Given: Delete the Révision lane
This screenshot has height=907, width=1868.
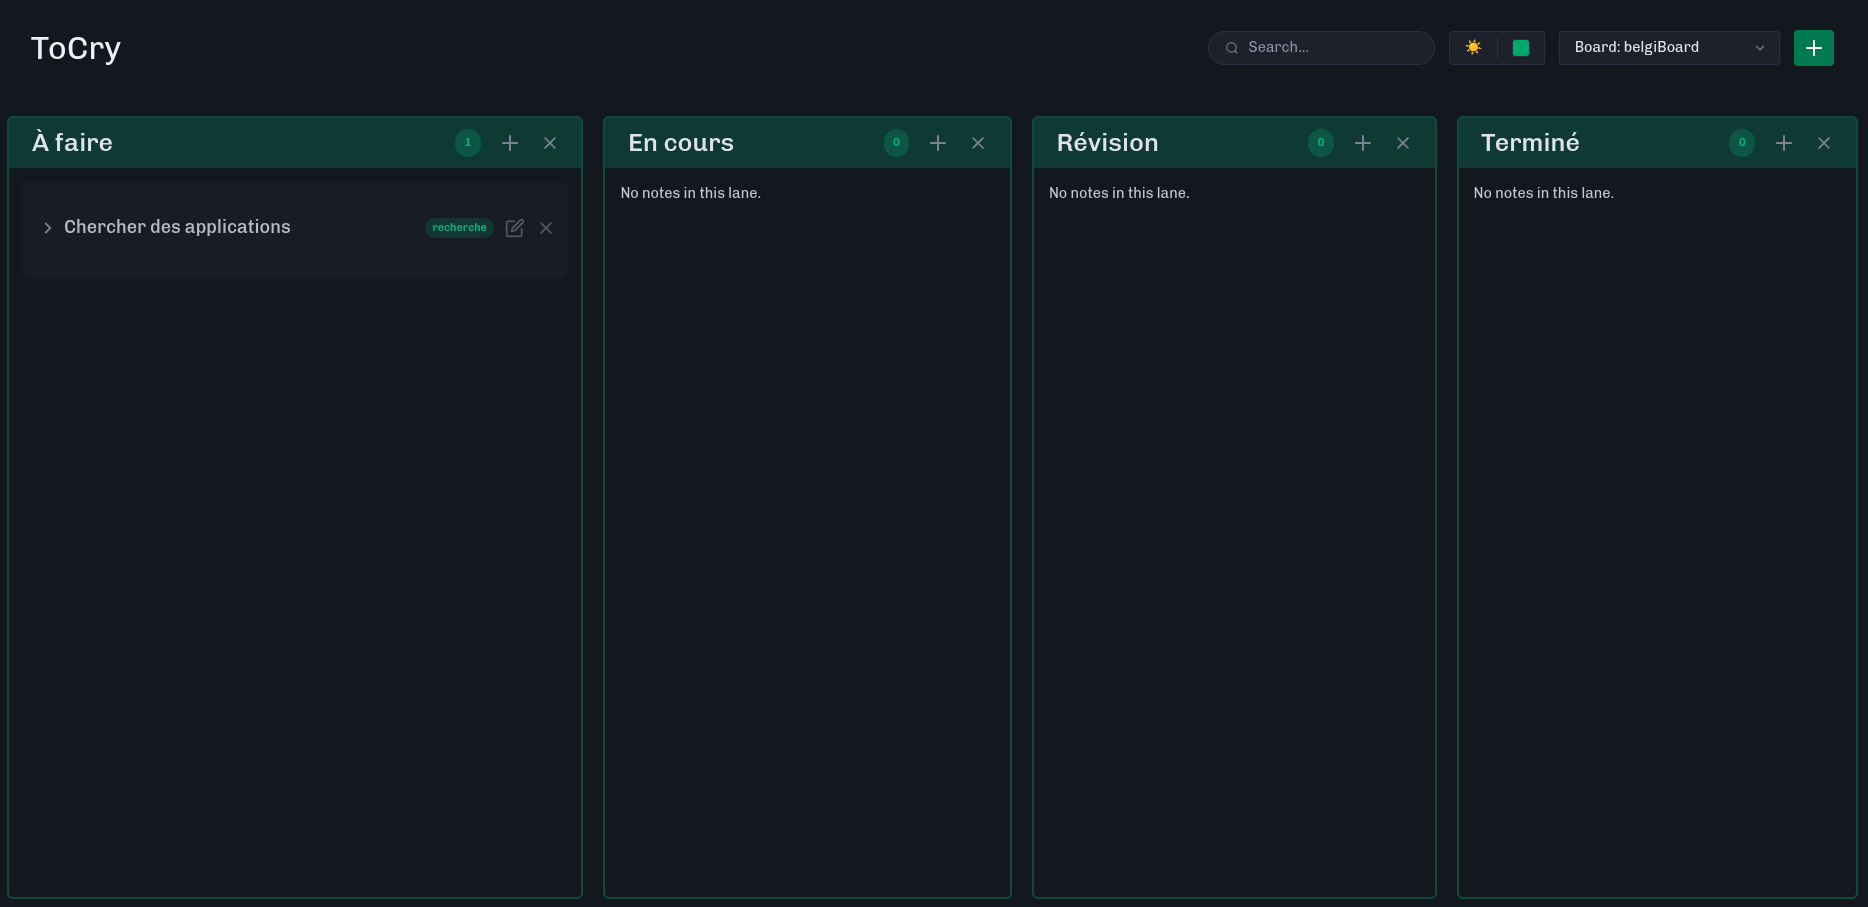Looking at the screenshot, I should pyautogui.click(x=1403, y=143).
